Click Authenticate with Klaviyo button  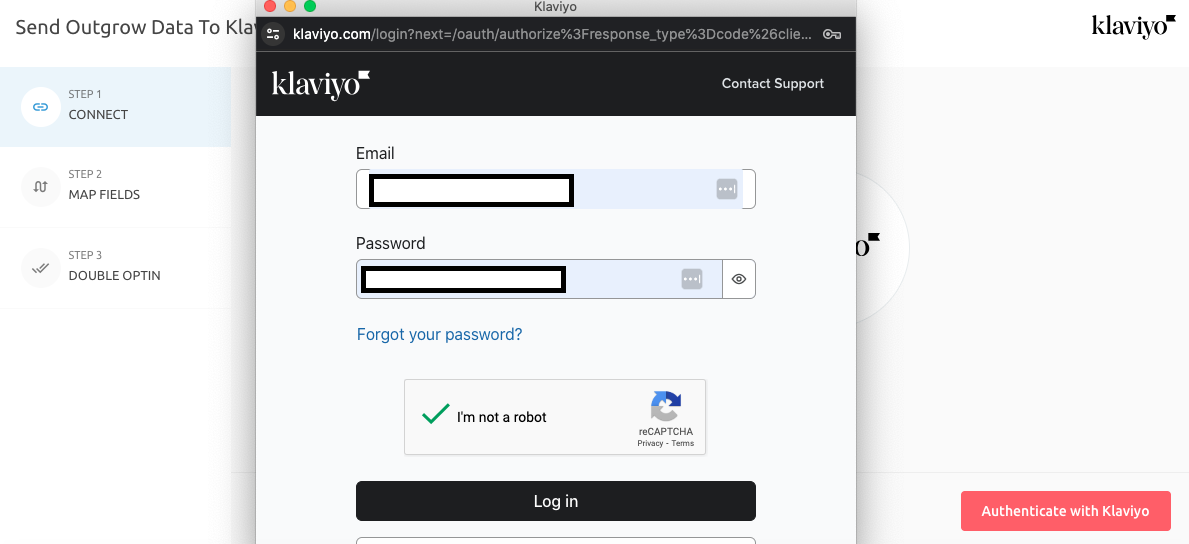click(1065, 511)
